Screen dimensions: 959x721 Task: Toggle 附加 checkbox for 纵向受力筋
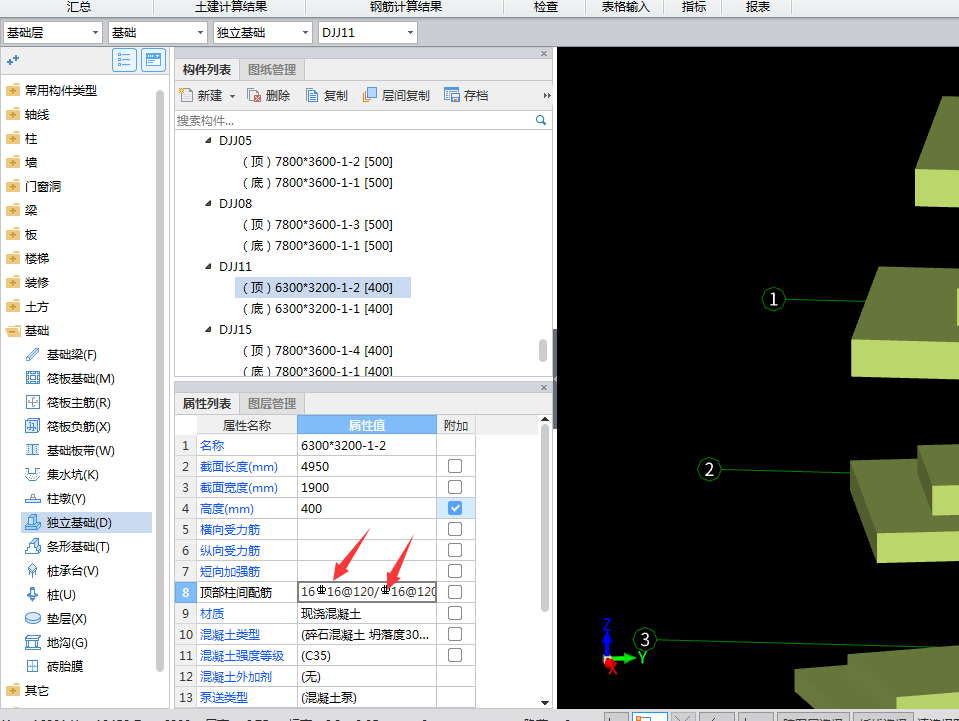coord(454,550)
